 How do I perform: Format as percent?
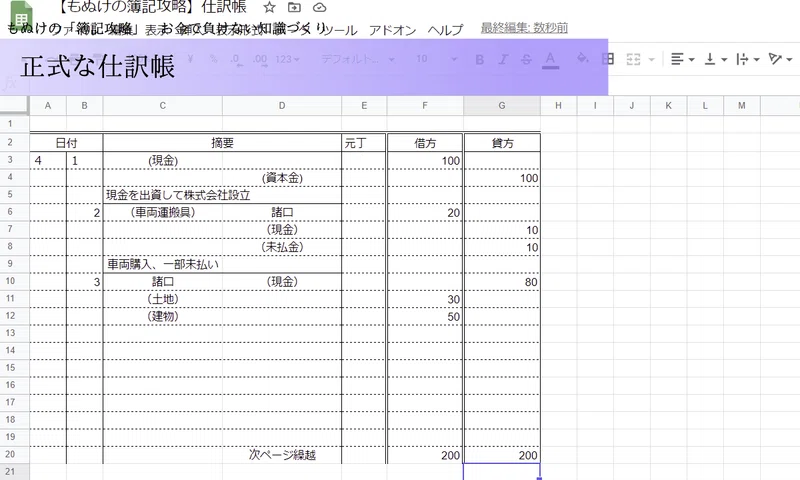click(x=213, y=59)
